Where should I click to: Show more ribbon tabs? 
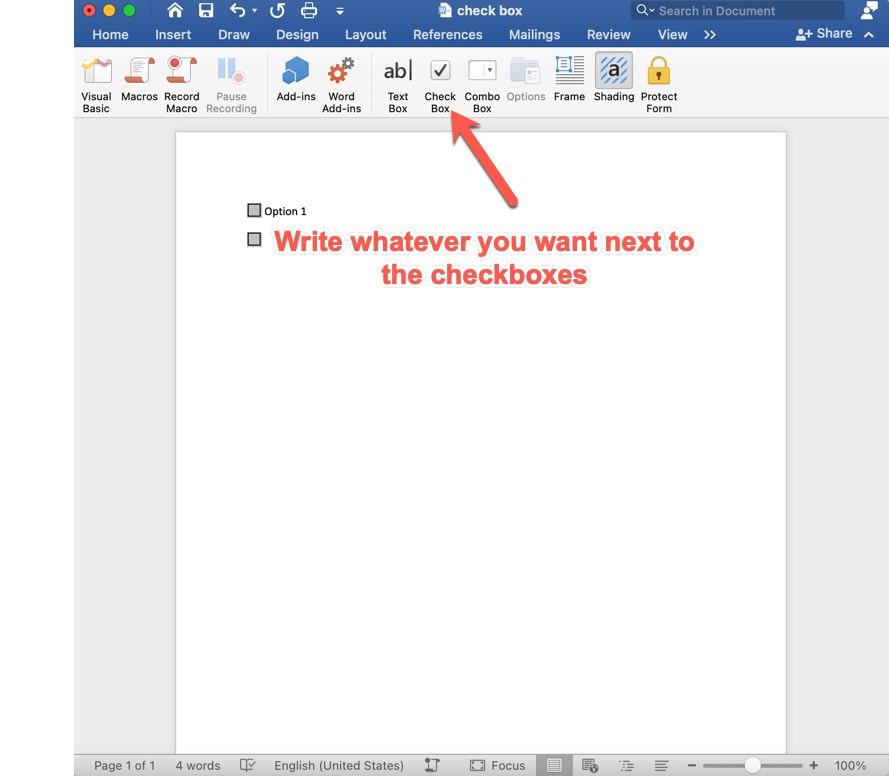[710, 35]
